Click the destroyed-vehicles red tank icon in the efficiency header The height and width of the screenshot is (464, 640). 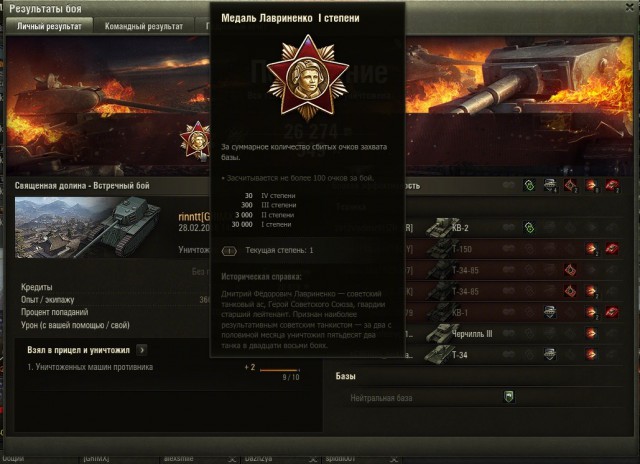click(612, 185)
